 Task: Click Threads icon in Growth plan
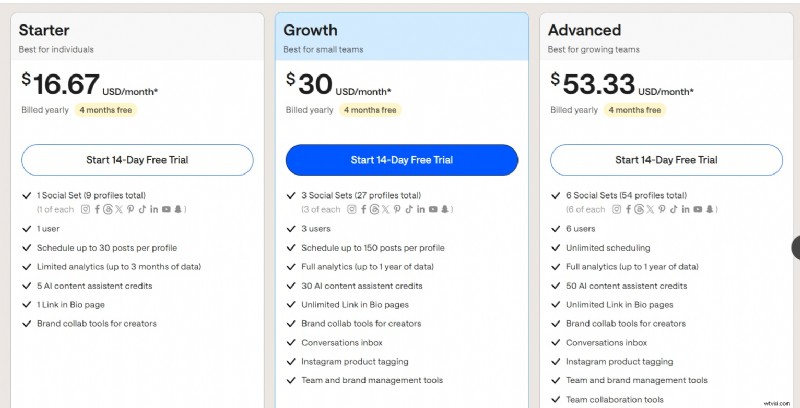374,209
